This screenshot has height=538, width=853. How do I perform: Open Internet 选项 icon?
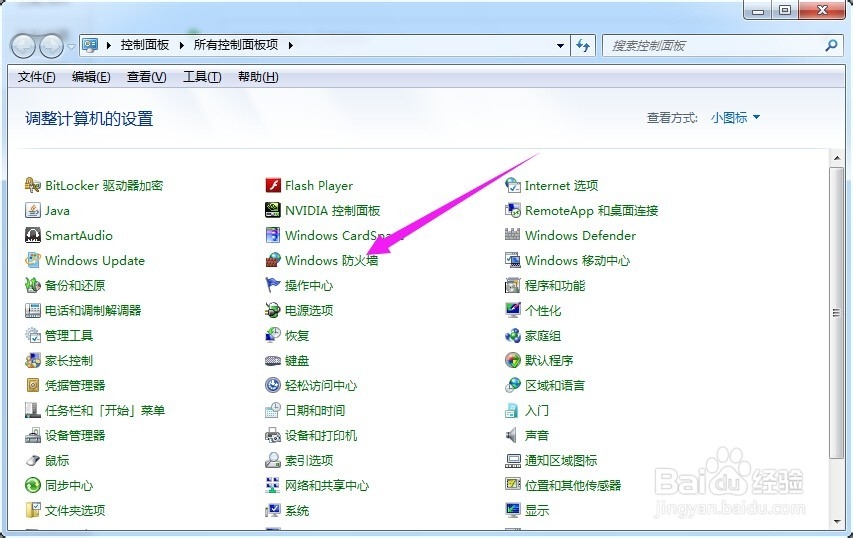pyautogui.click(x=512, y=185)
